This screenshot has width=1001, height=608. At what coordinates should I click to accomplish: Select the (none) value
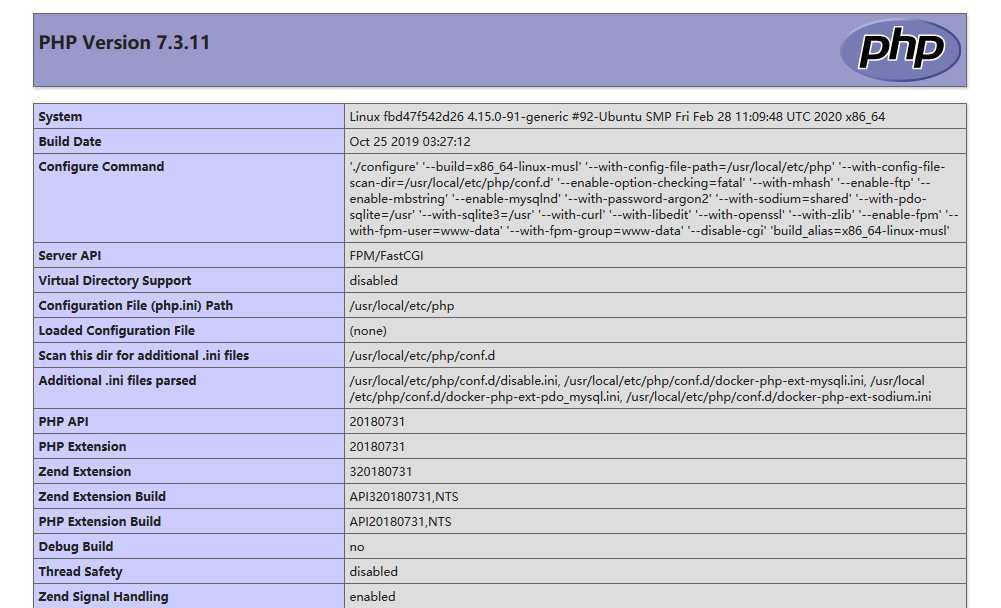coord(368,330)
